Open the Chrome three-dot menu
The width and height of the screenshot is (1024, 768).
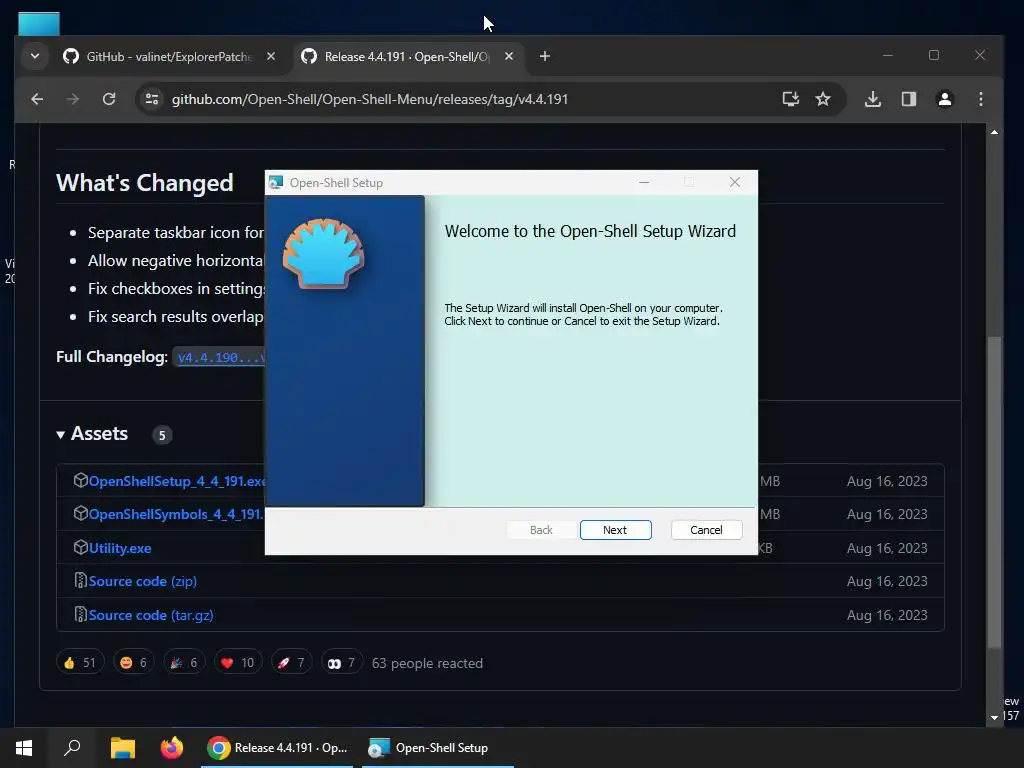tap(981, 99)
